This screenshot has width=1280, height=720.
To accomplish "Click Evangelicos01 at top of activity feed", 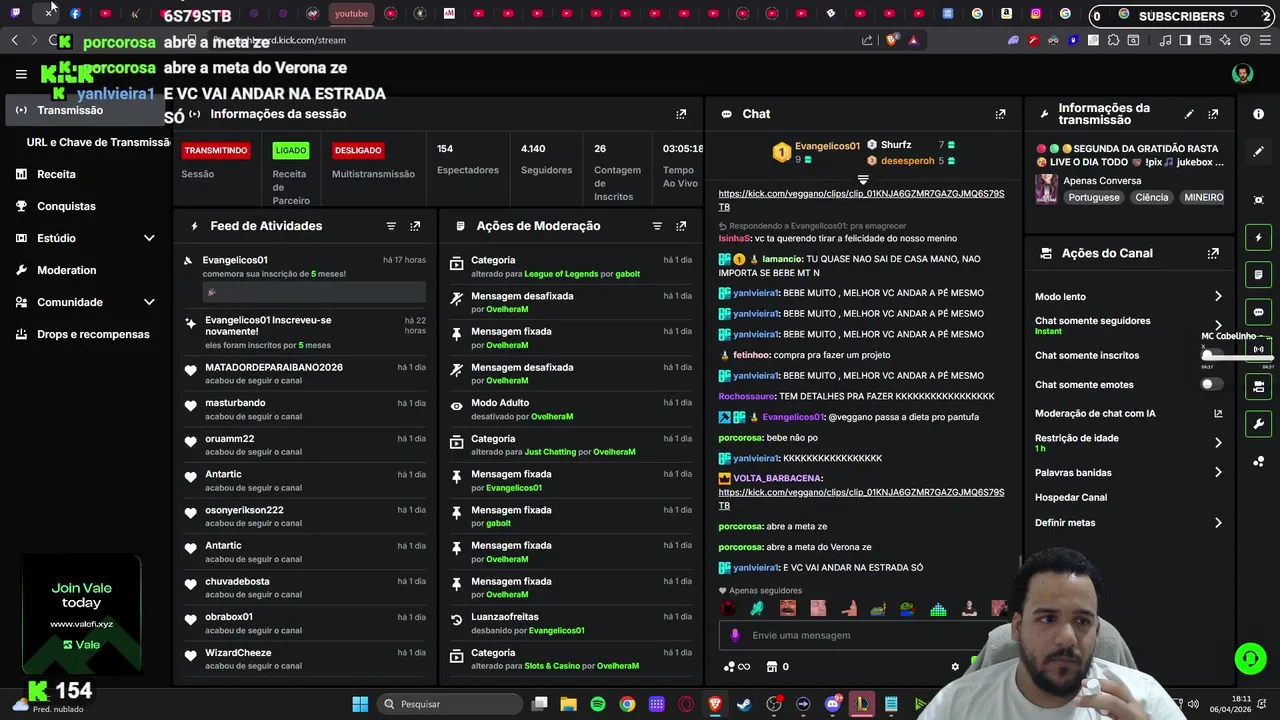I will point(235,260).
